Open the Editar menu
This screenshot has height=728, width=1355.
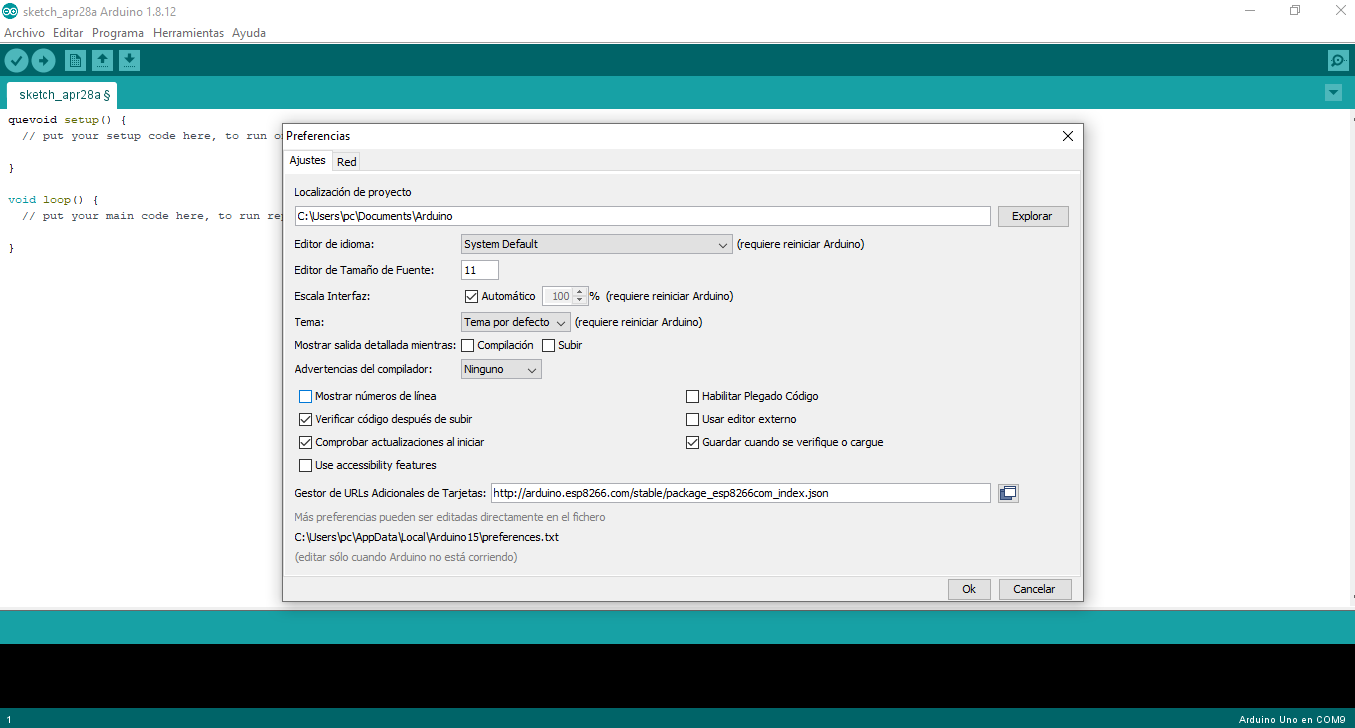[68, 33]
